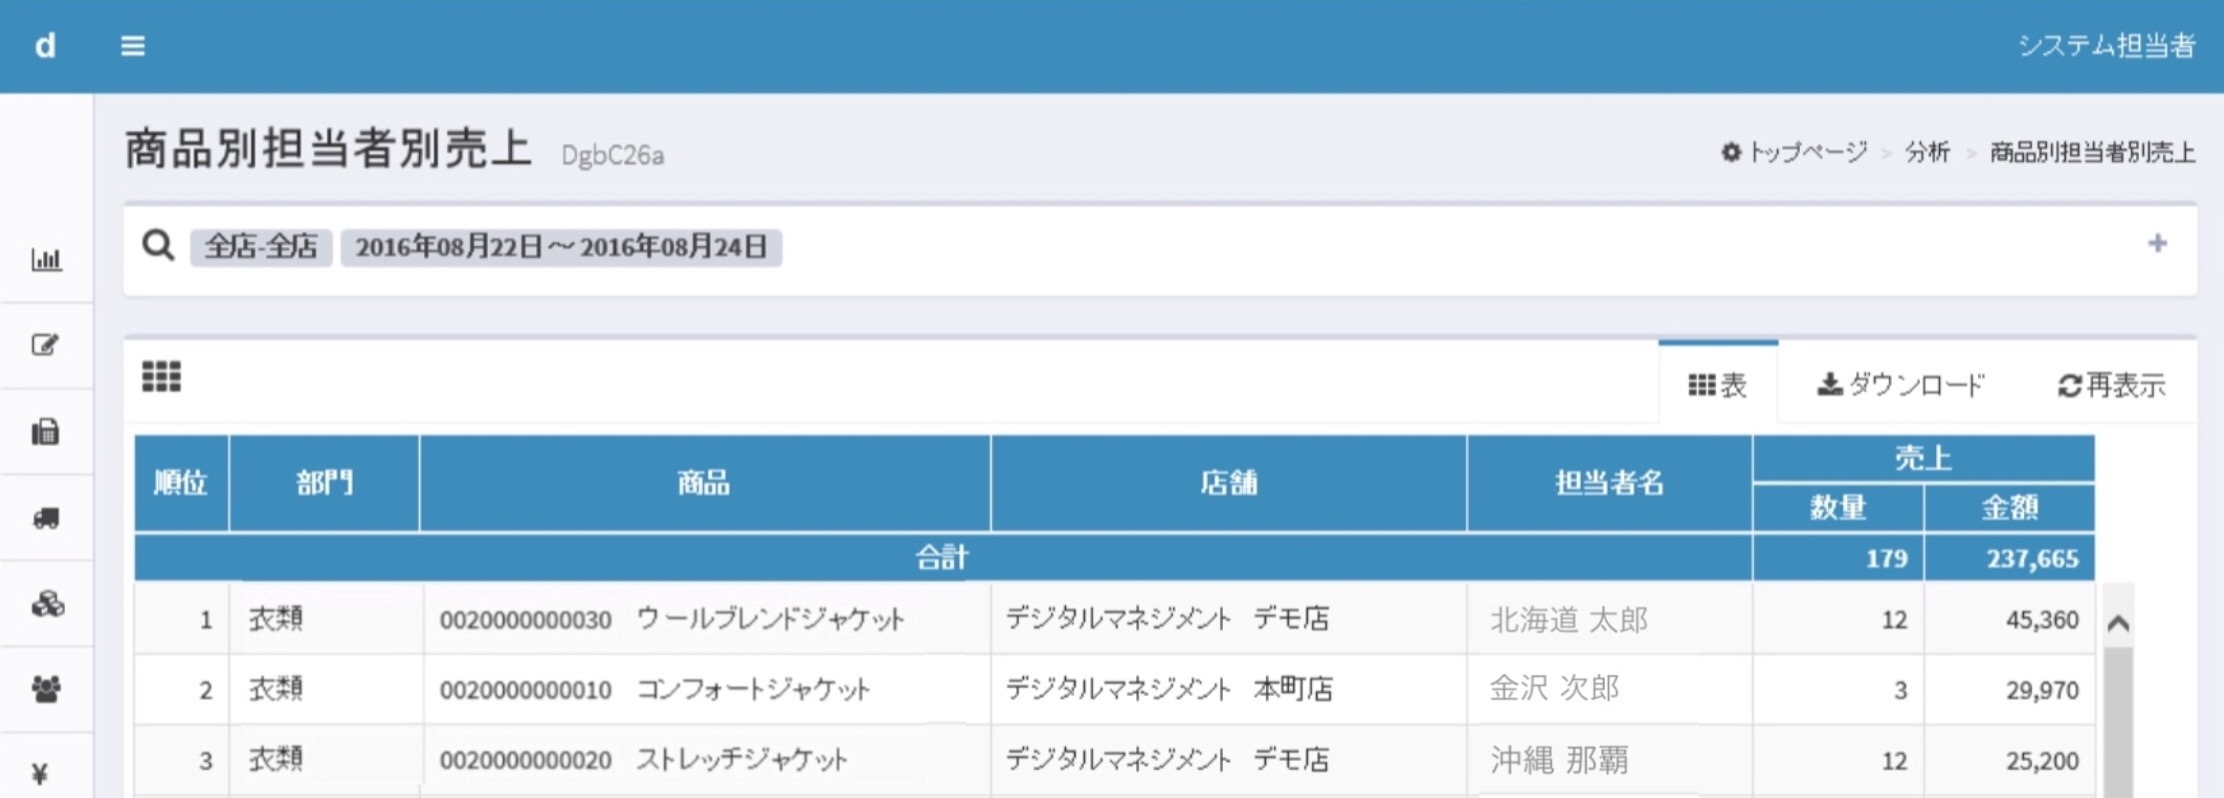Open the register machine sidebar icon
The width and height of the screenshot is (2224, 798).
(x=46, y=432)
